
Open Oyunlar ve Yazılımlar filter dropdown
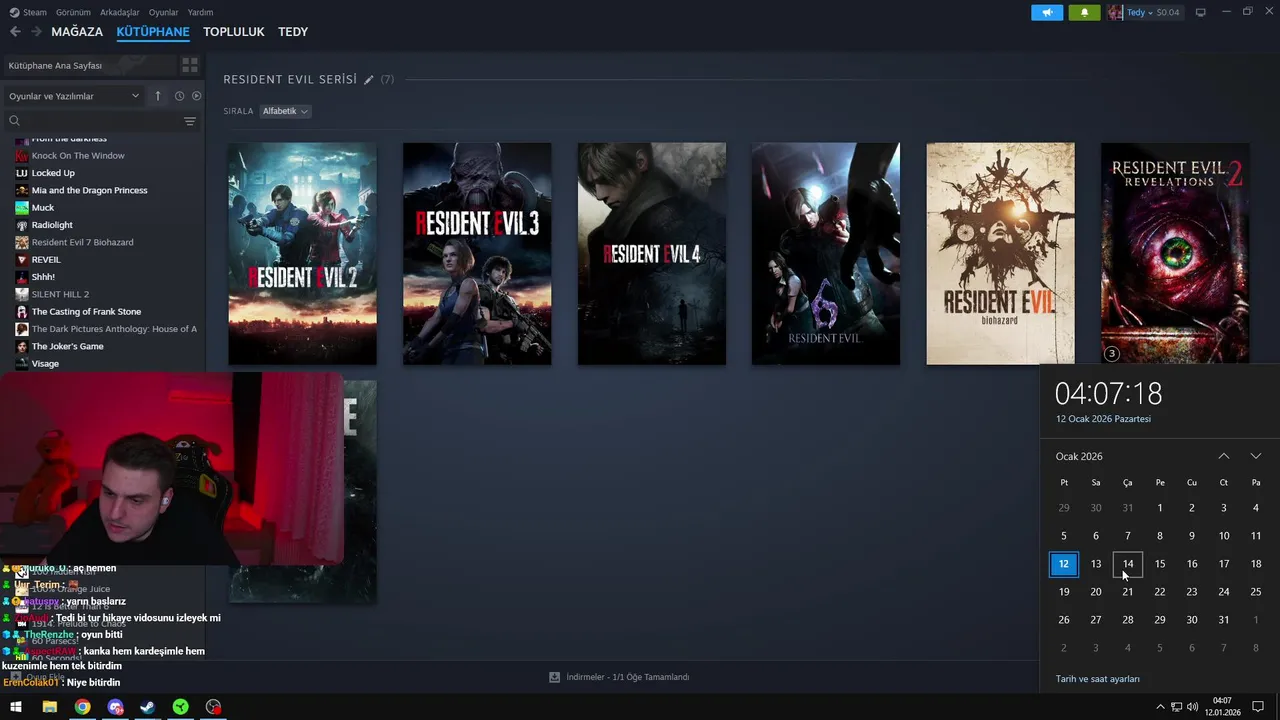click(74, 96)
